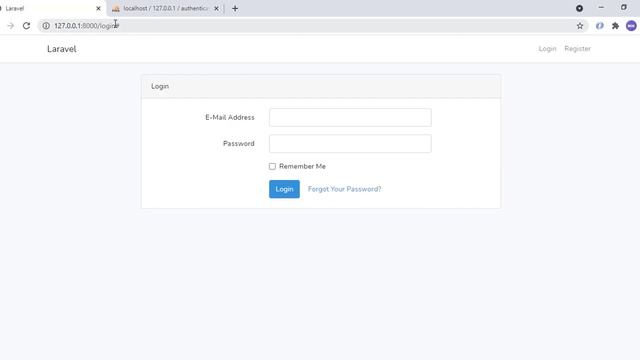Enable the Remember Me checkbox
Screen dimensions: 640x360
pyautogui.click(x=272, y=166)
